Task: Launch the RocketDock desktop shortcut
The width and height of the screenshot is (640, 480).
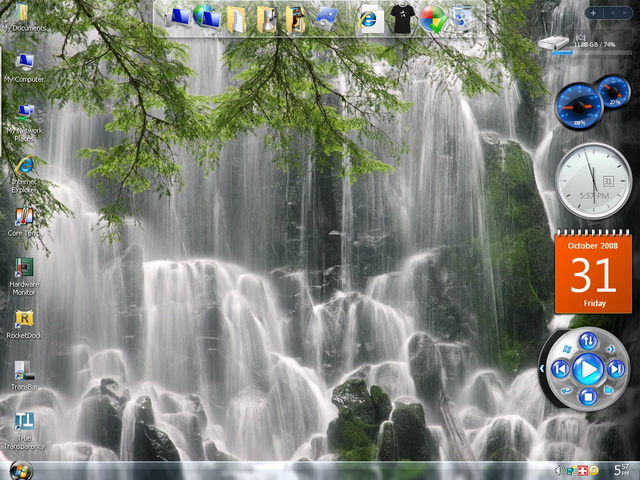Action: [x=23, y=320]
